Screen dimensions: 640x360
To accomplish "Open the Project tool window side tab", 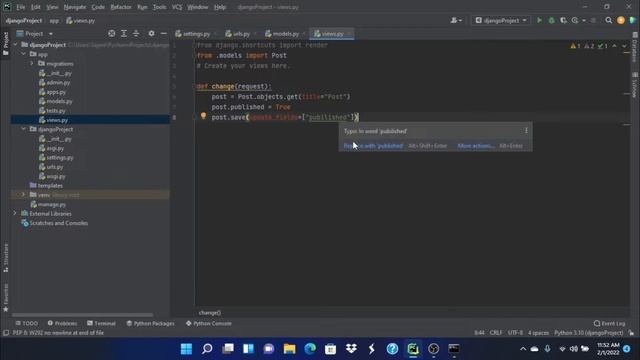I will (x=5, y=43).
